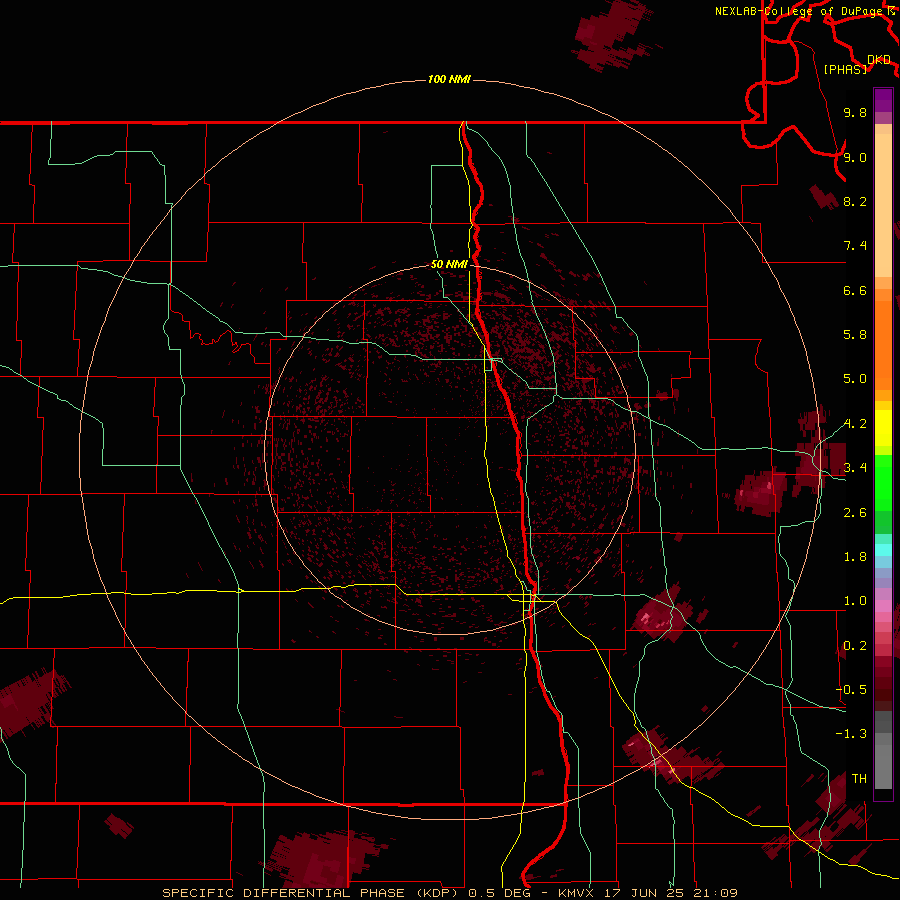
Task: Click the 9.0 value on color scale
Action: (x=855, y=157)
